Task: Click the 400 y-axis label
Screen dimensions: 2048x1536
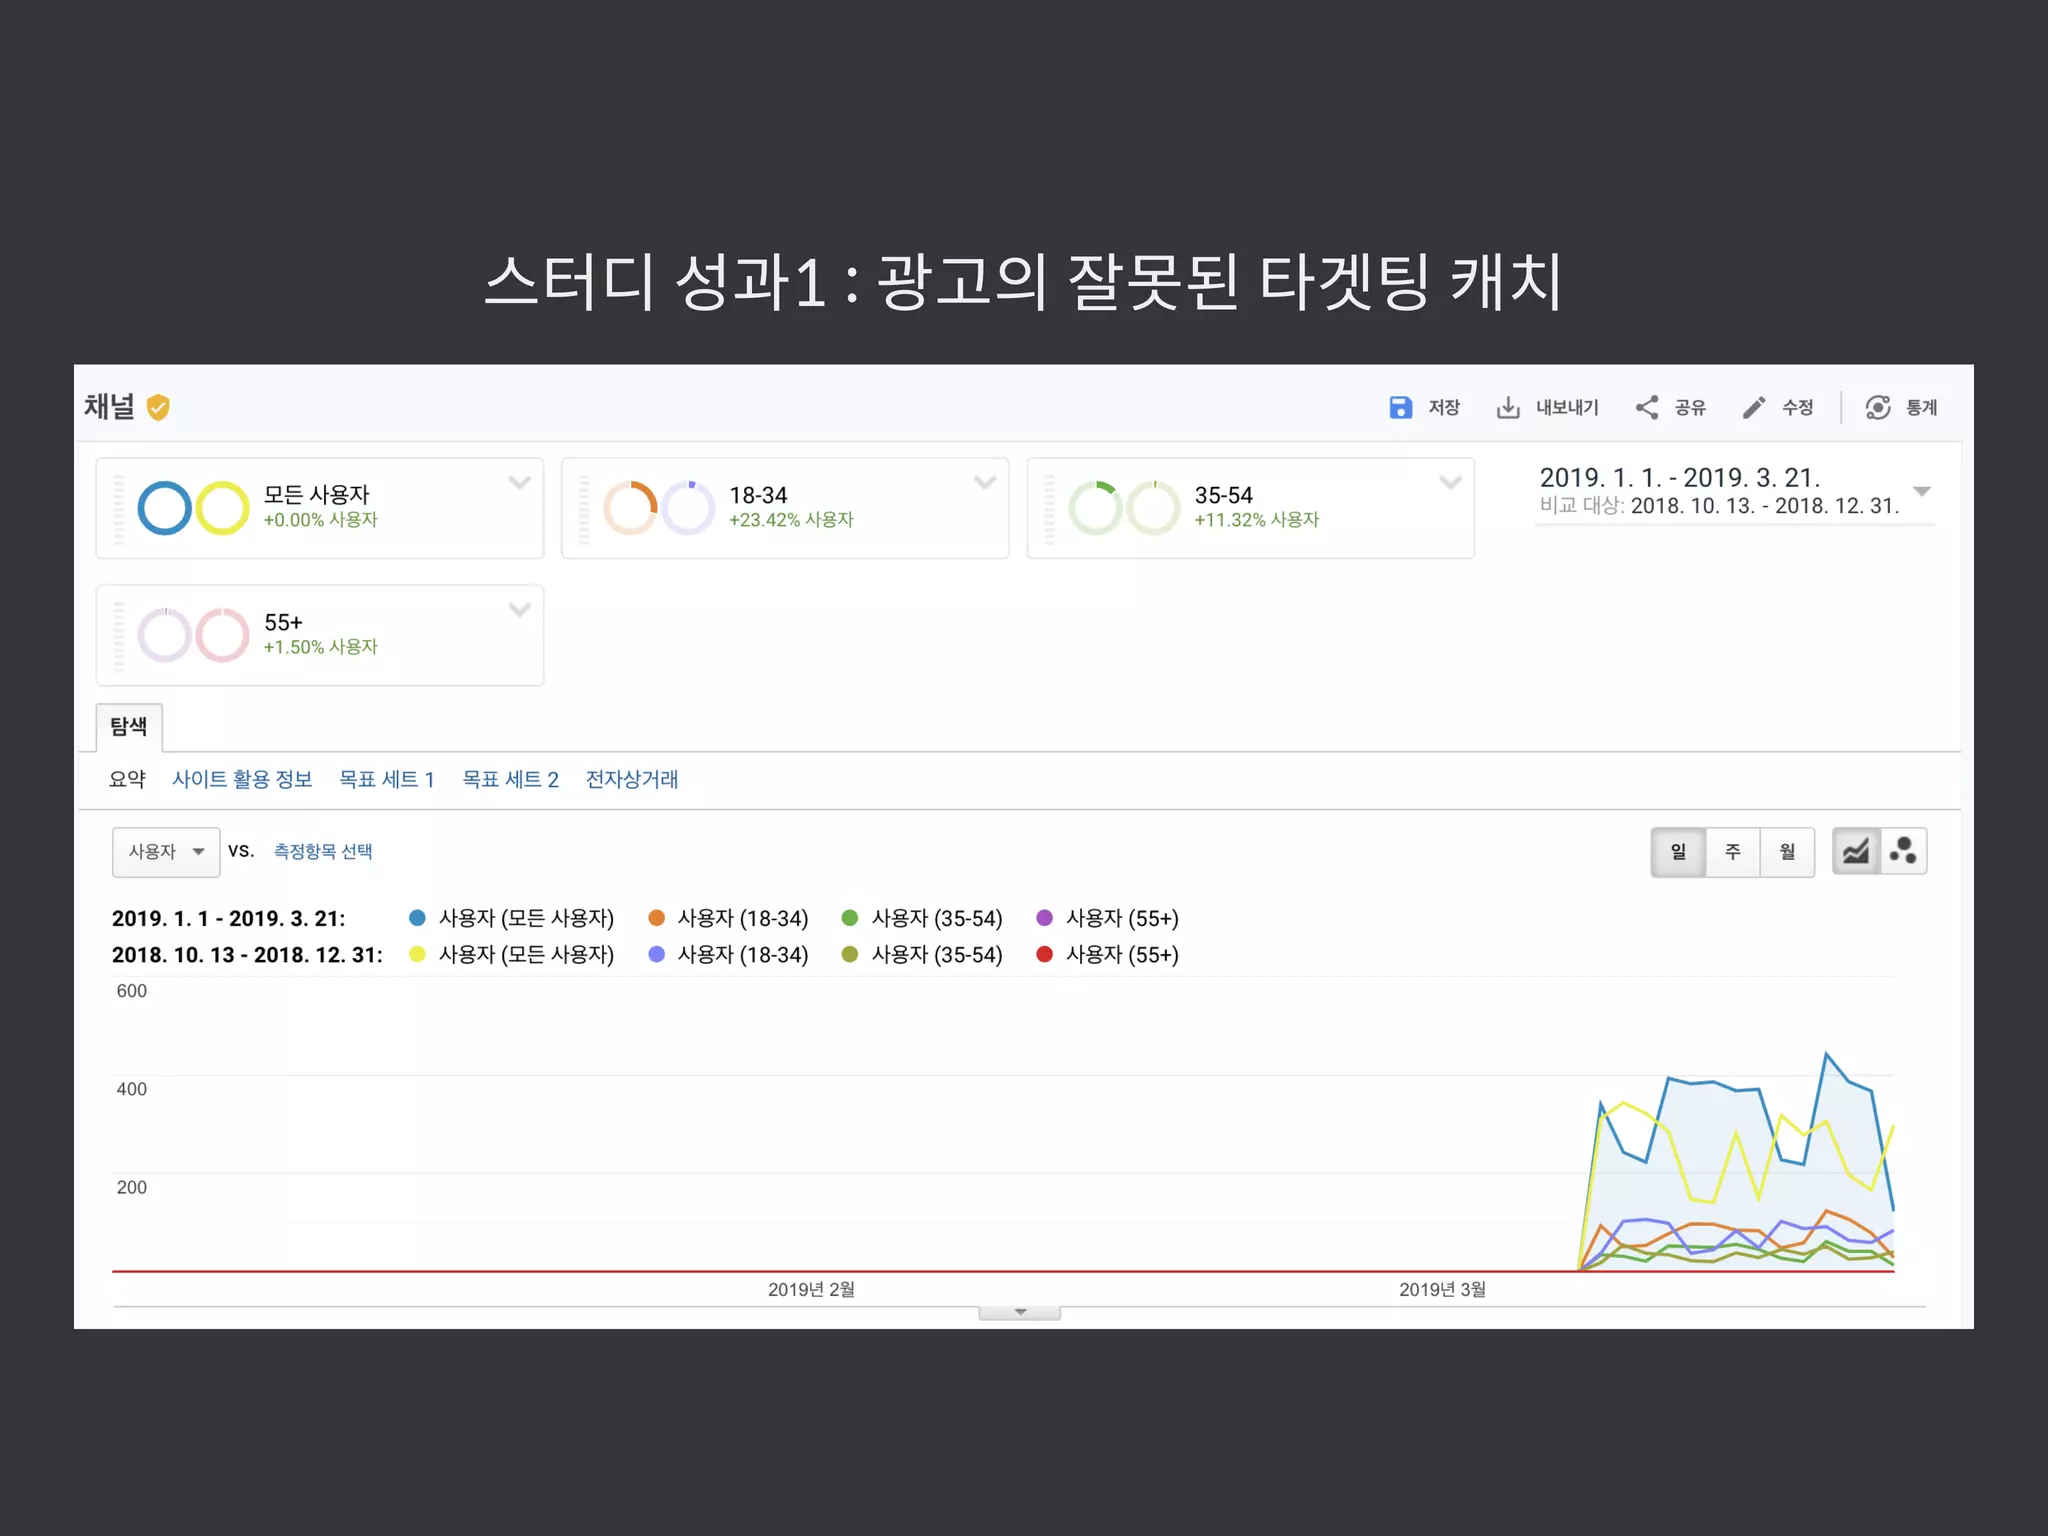Action: (x=131, y=1089)
